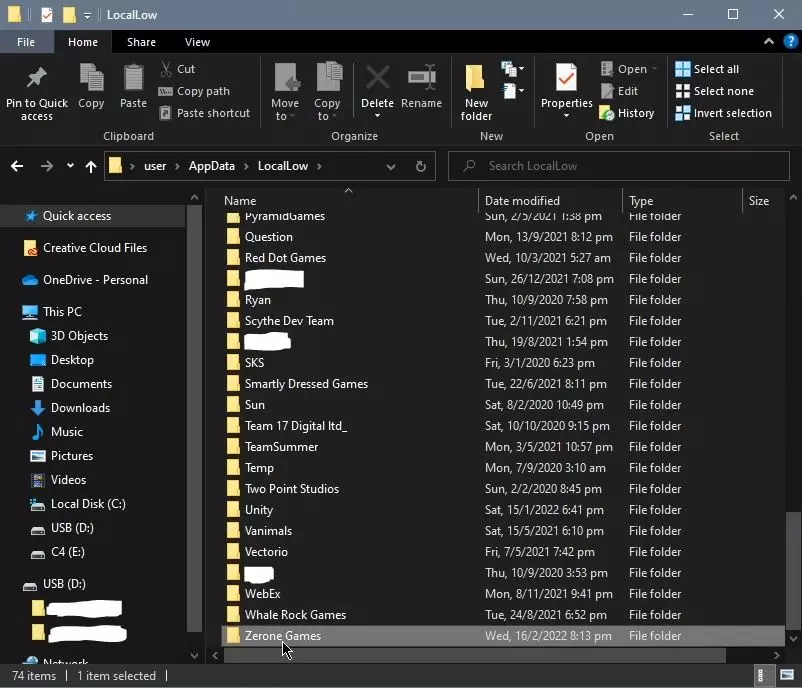Create a New folder

tap(476, 93)
